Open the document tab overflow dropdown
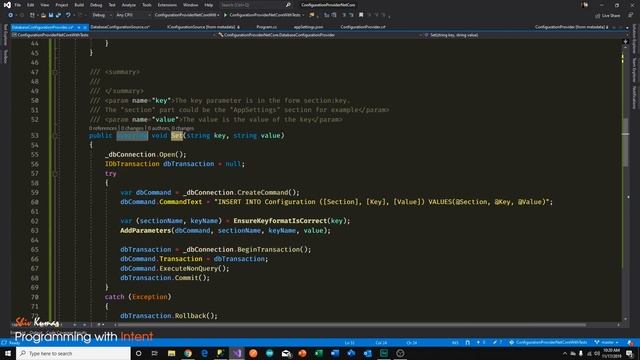This screenshot has height=360, width=640. (627, 27)
